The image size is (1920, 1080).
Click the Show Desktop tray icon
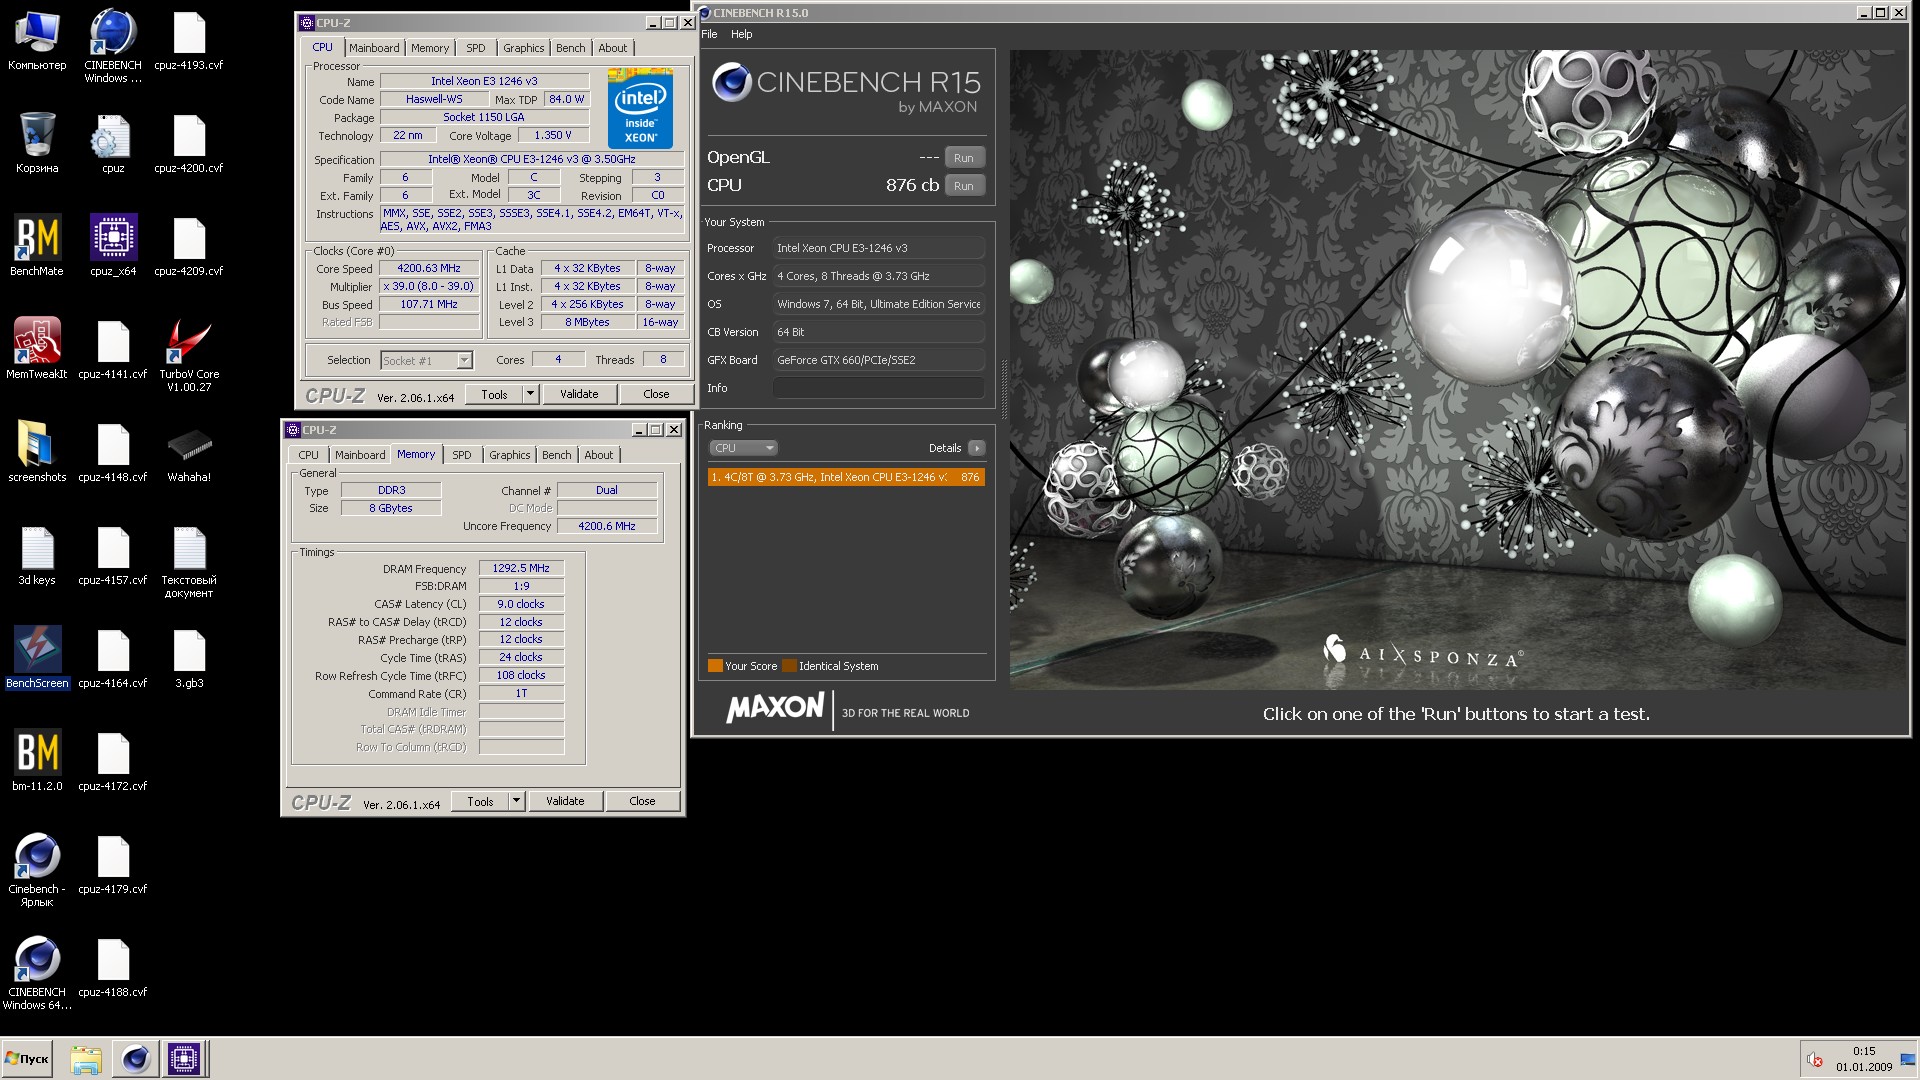point(1907,1059)
